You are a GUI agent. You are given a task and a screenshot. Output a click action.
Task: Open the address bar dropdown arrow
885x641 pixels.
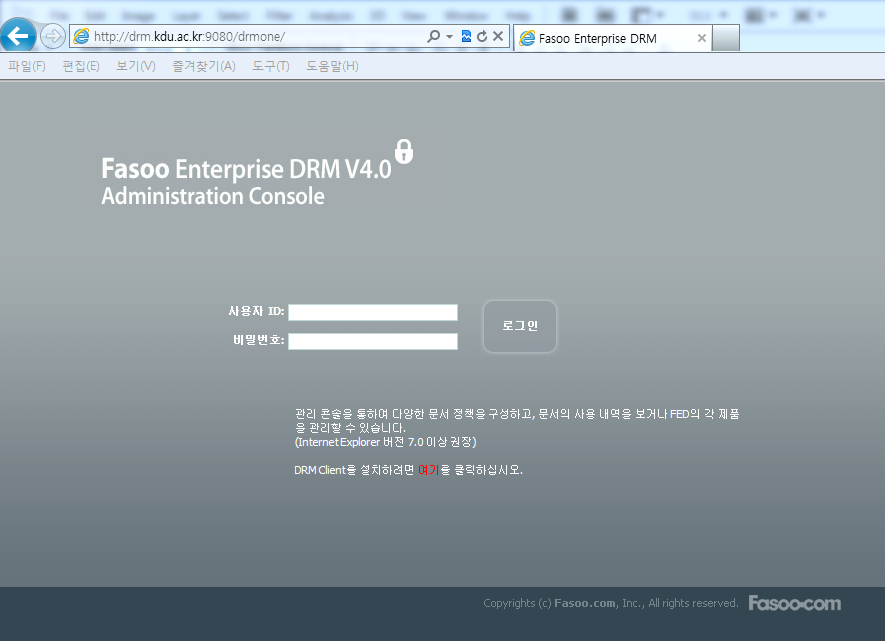click(449, 37)
